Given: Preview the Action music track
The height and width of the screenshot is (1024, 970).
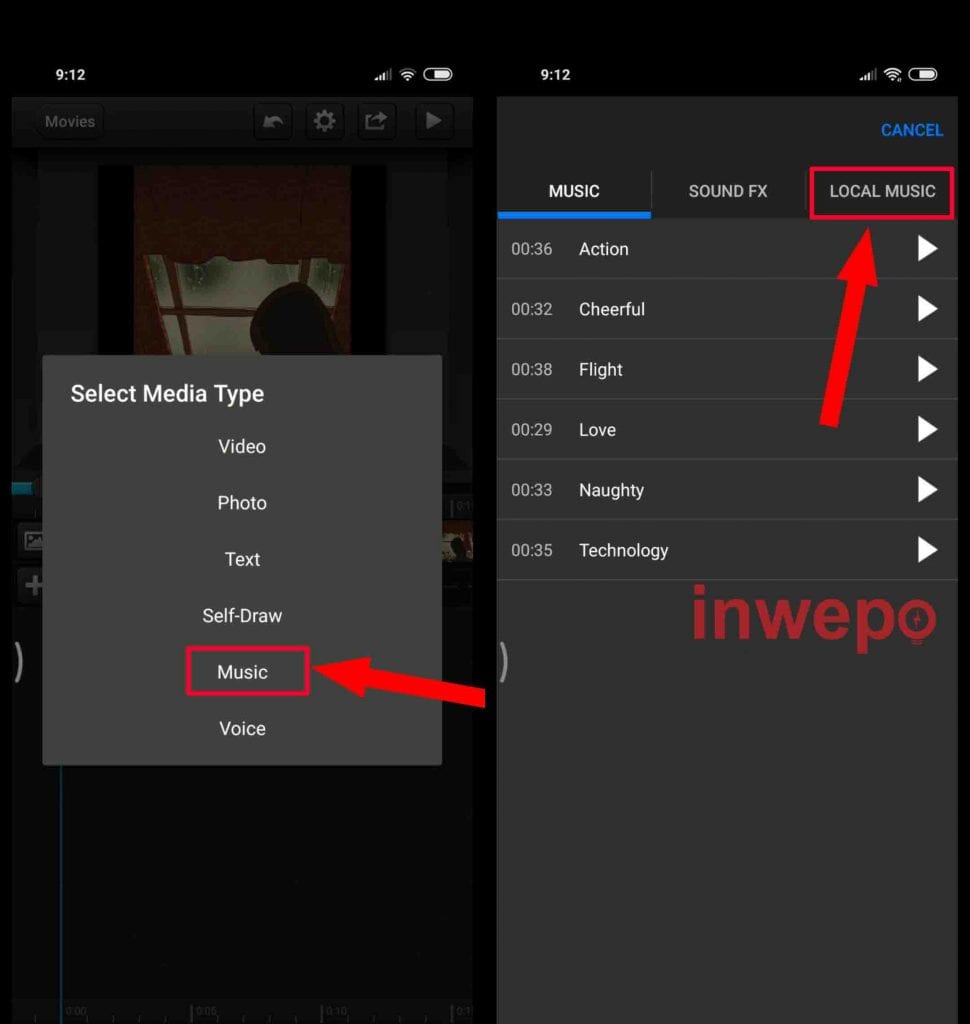Looking at the screenshot, I should 927,249.
